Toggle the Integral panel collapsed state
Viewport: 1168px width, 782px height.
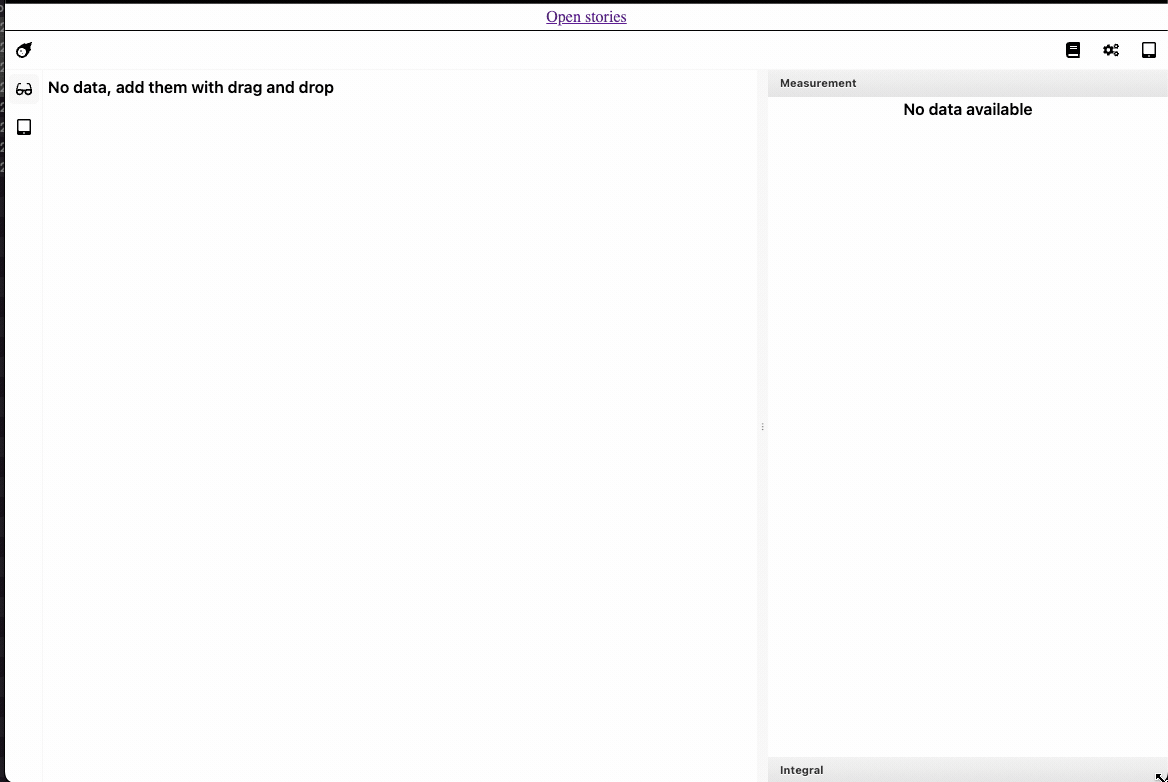click(x=802, y=770)
